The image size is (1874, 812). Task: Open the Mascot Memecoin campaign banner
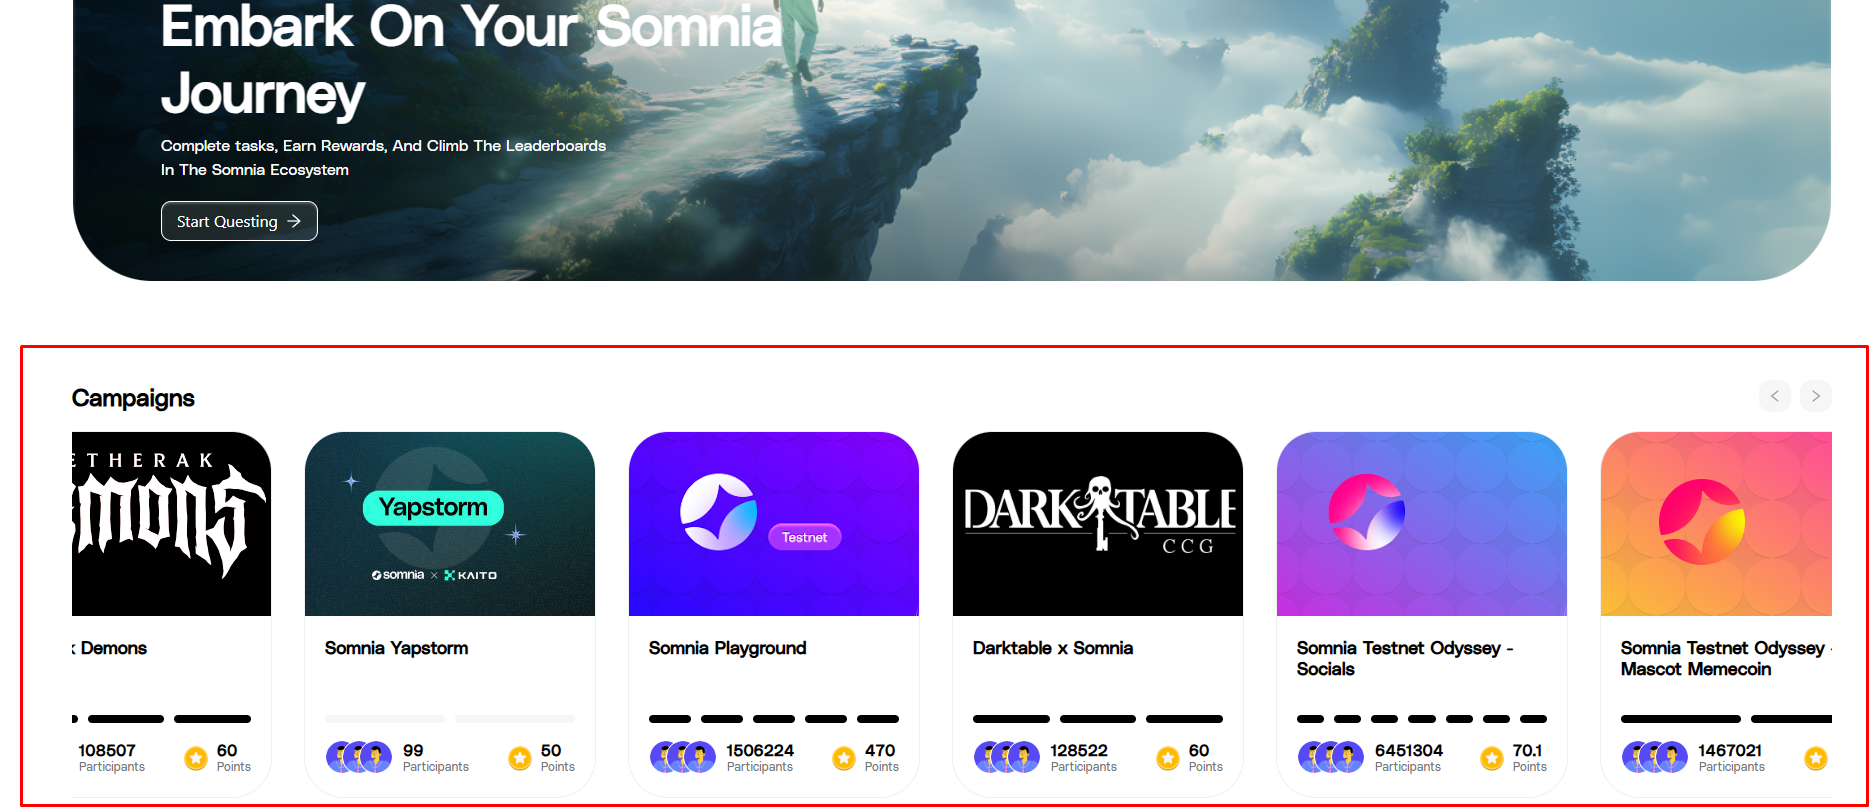tap(1716, 524)
